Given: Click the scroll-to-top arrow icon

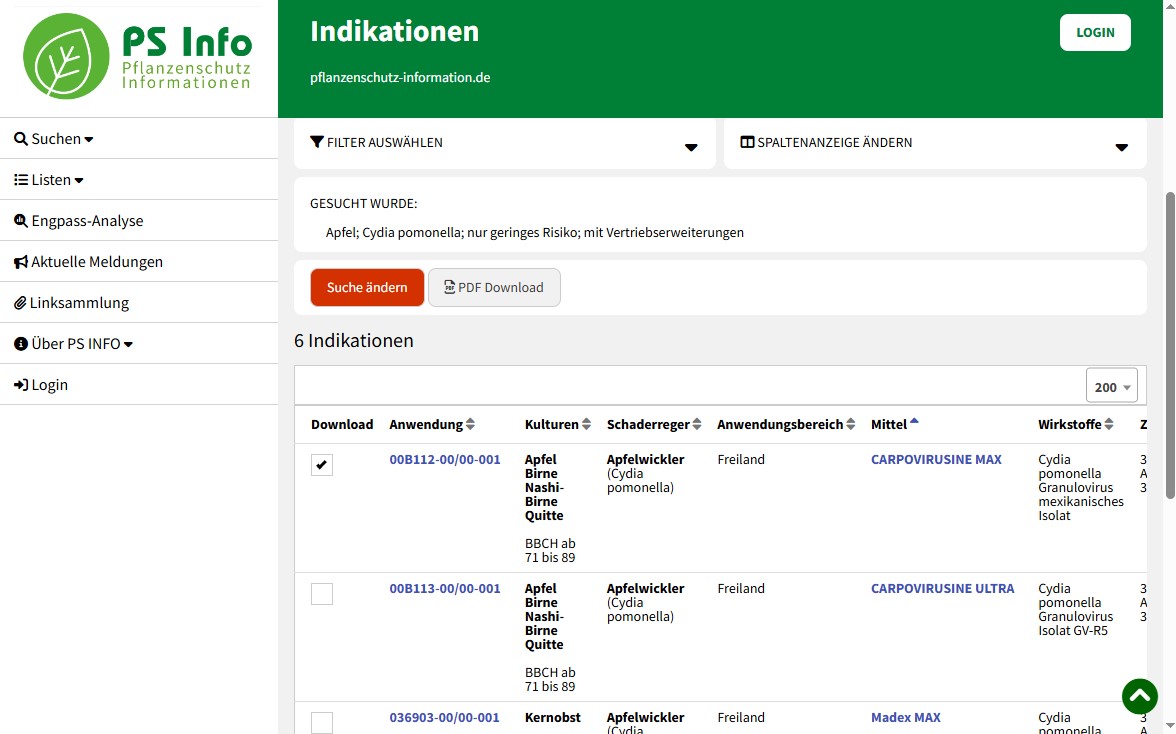Looking at the screenshot, I should pyautogui.click(x=1139, y=696).
